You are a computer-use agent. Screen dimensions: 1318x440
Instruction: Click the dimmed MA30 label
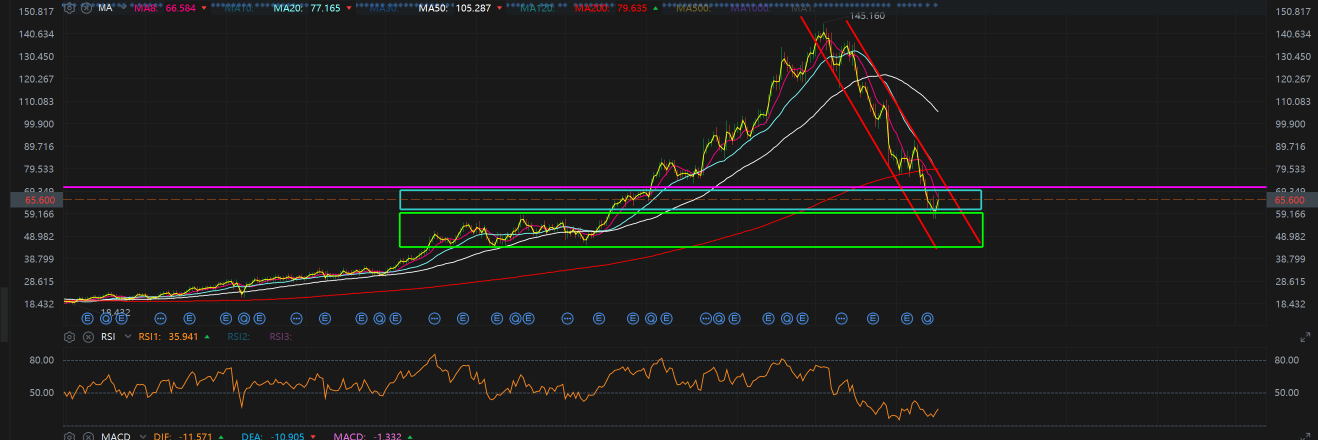[x=384, y=8]
